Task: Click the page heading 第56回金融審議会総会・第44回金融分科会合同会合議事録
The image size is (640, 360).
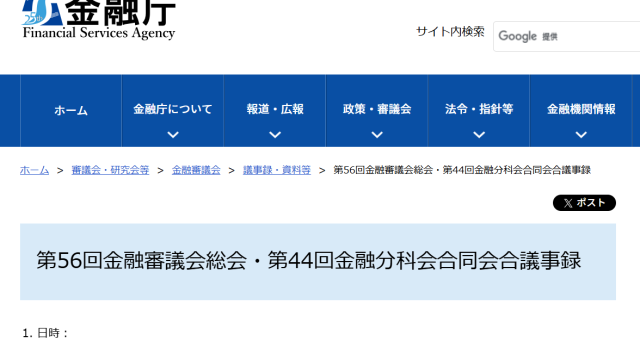Action: coord(309,261)
